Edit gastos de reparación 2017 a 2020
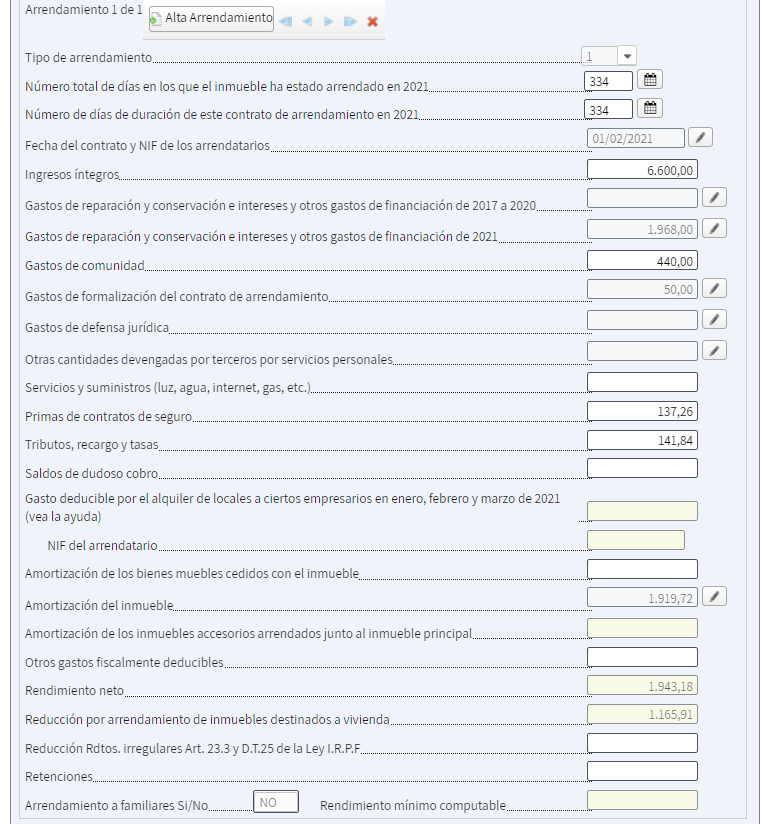Viewport: 762px width, 824px height. [x=714, y=197]
